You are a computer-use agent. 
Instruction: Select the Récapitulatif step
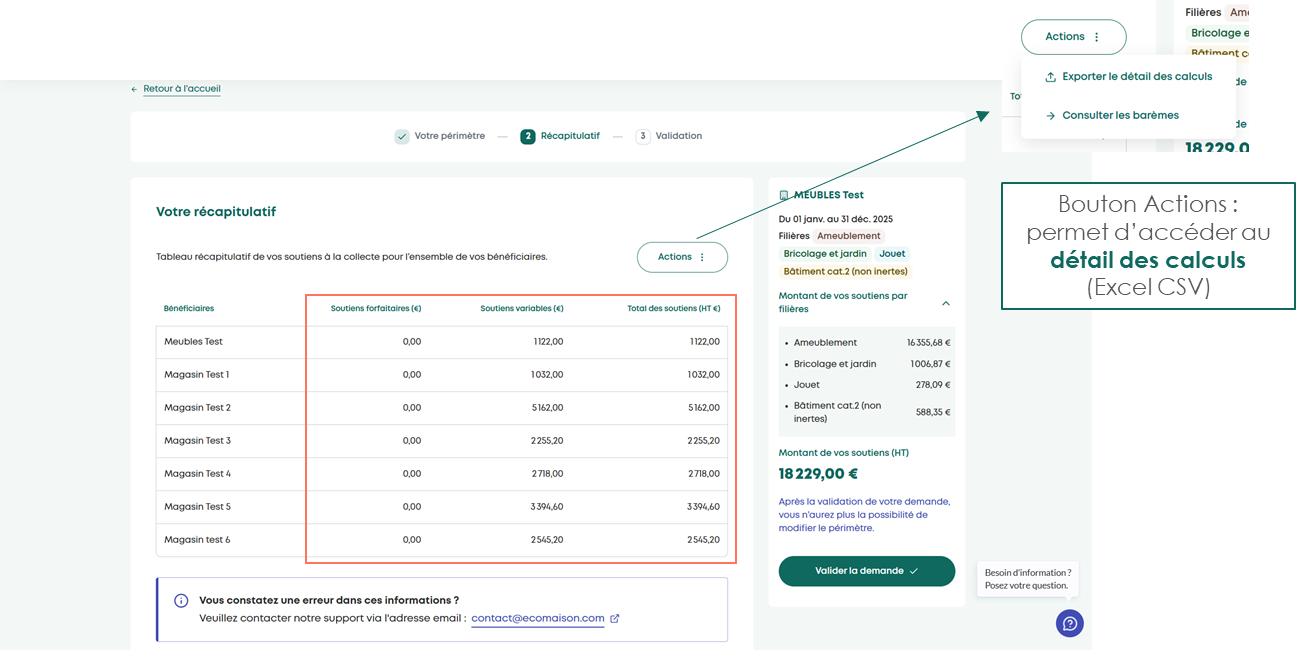coord(570,136)
